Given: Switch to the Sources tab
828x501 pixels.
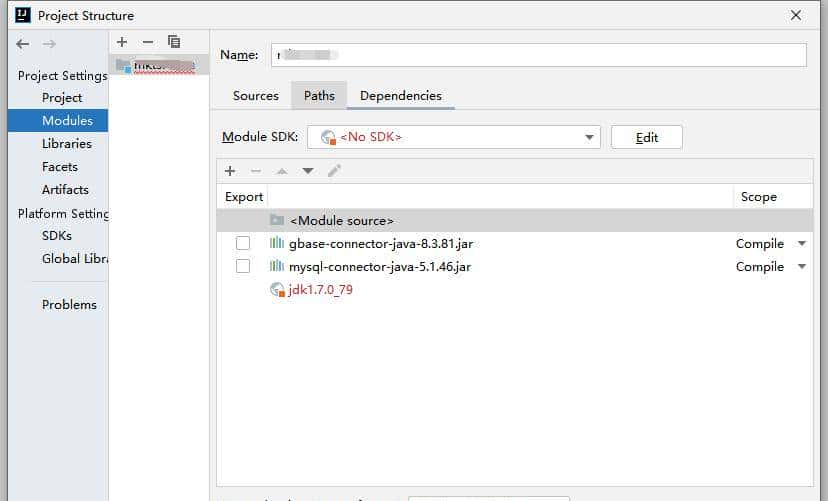Looking at the screenshot, I should click(x=256, y=96).
